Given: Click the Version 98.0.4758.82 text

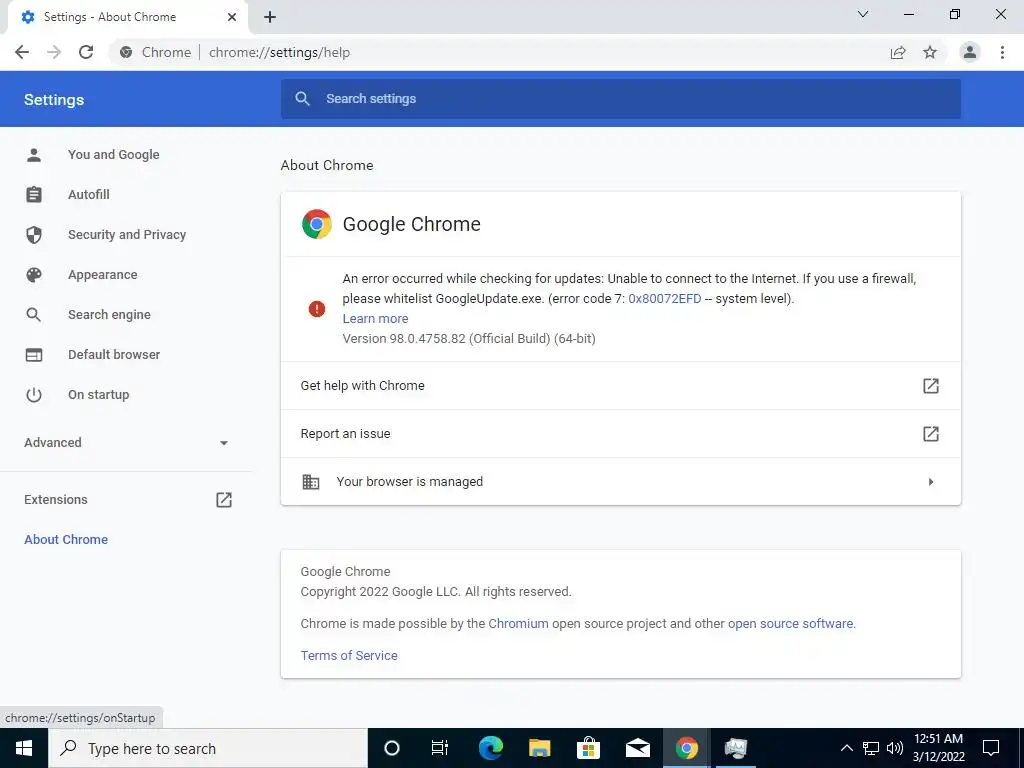Looking at the screenshot, I should (x=469, y=338).
